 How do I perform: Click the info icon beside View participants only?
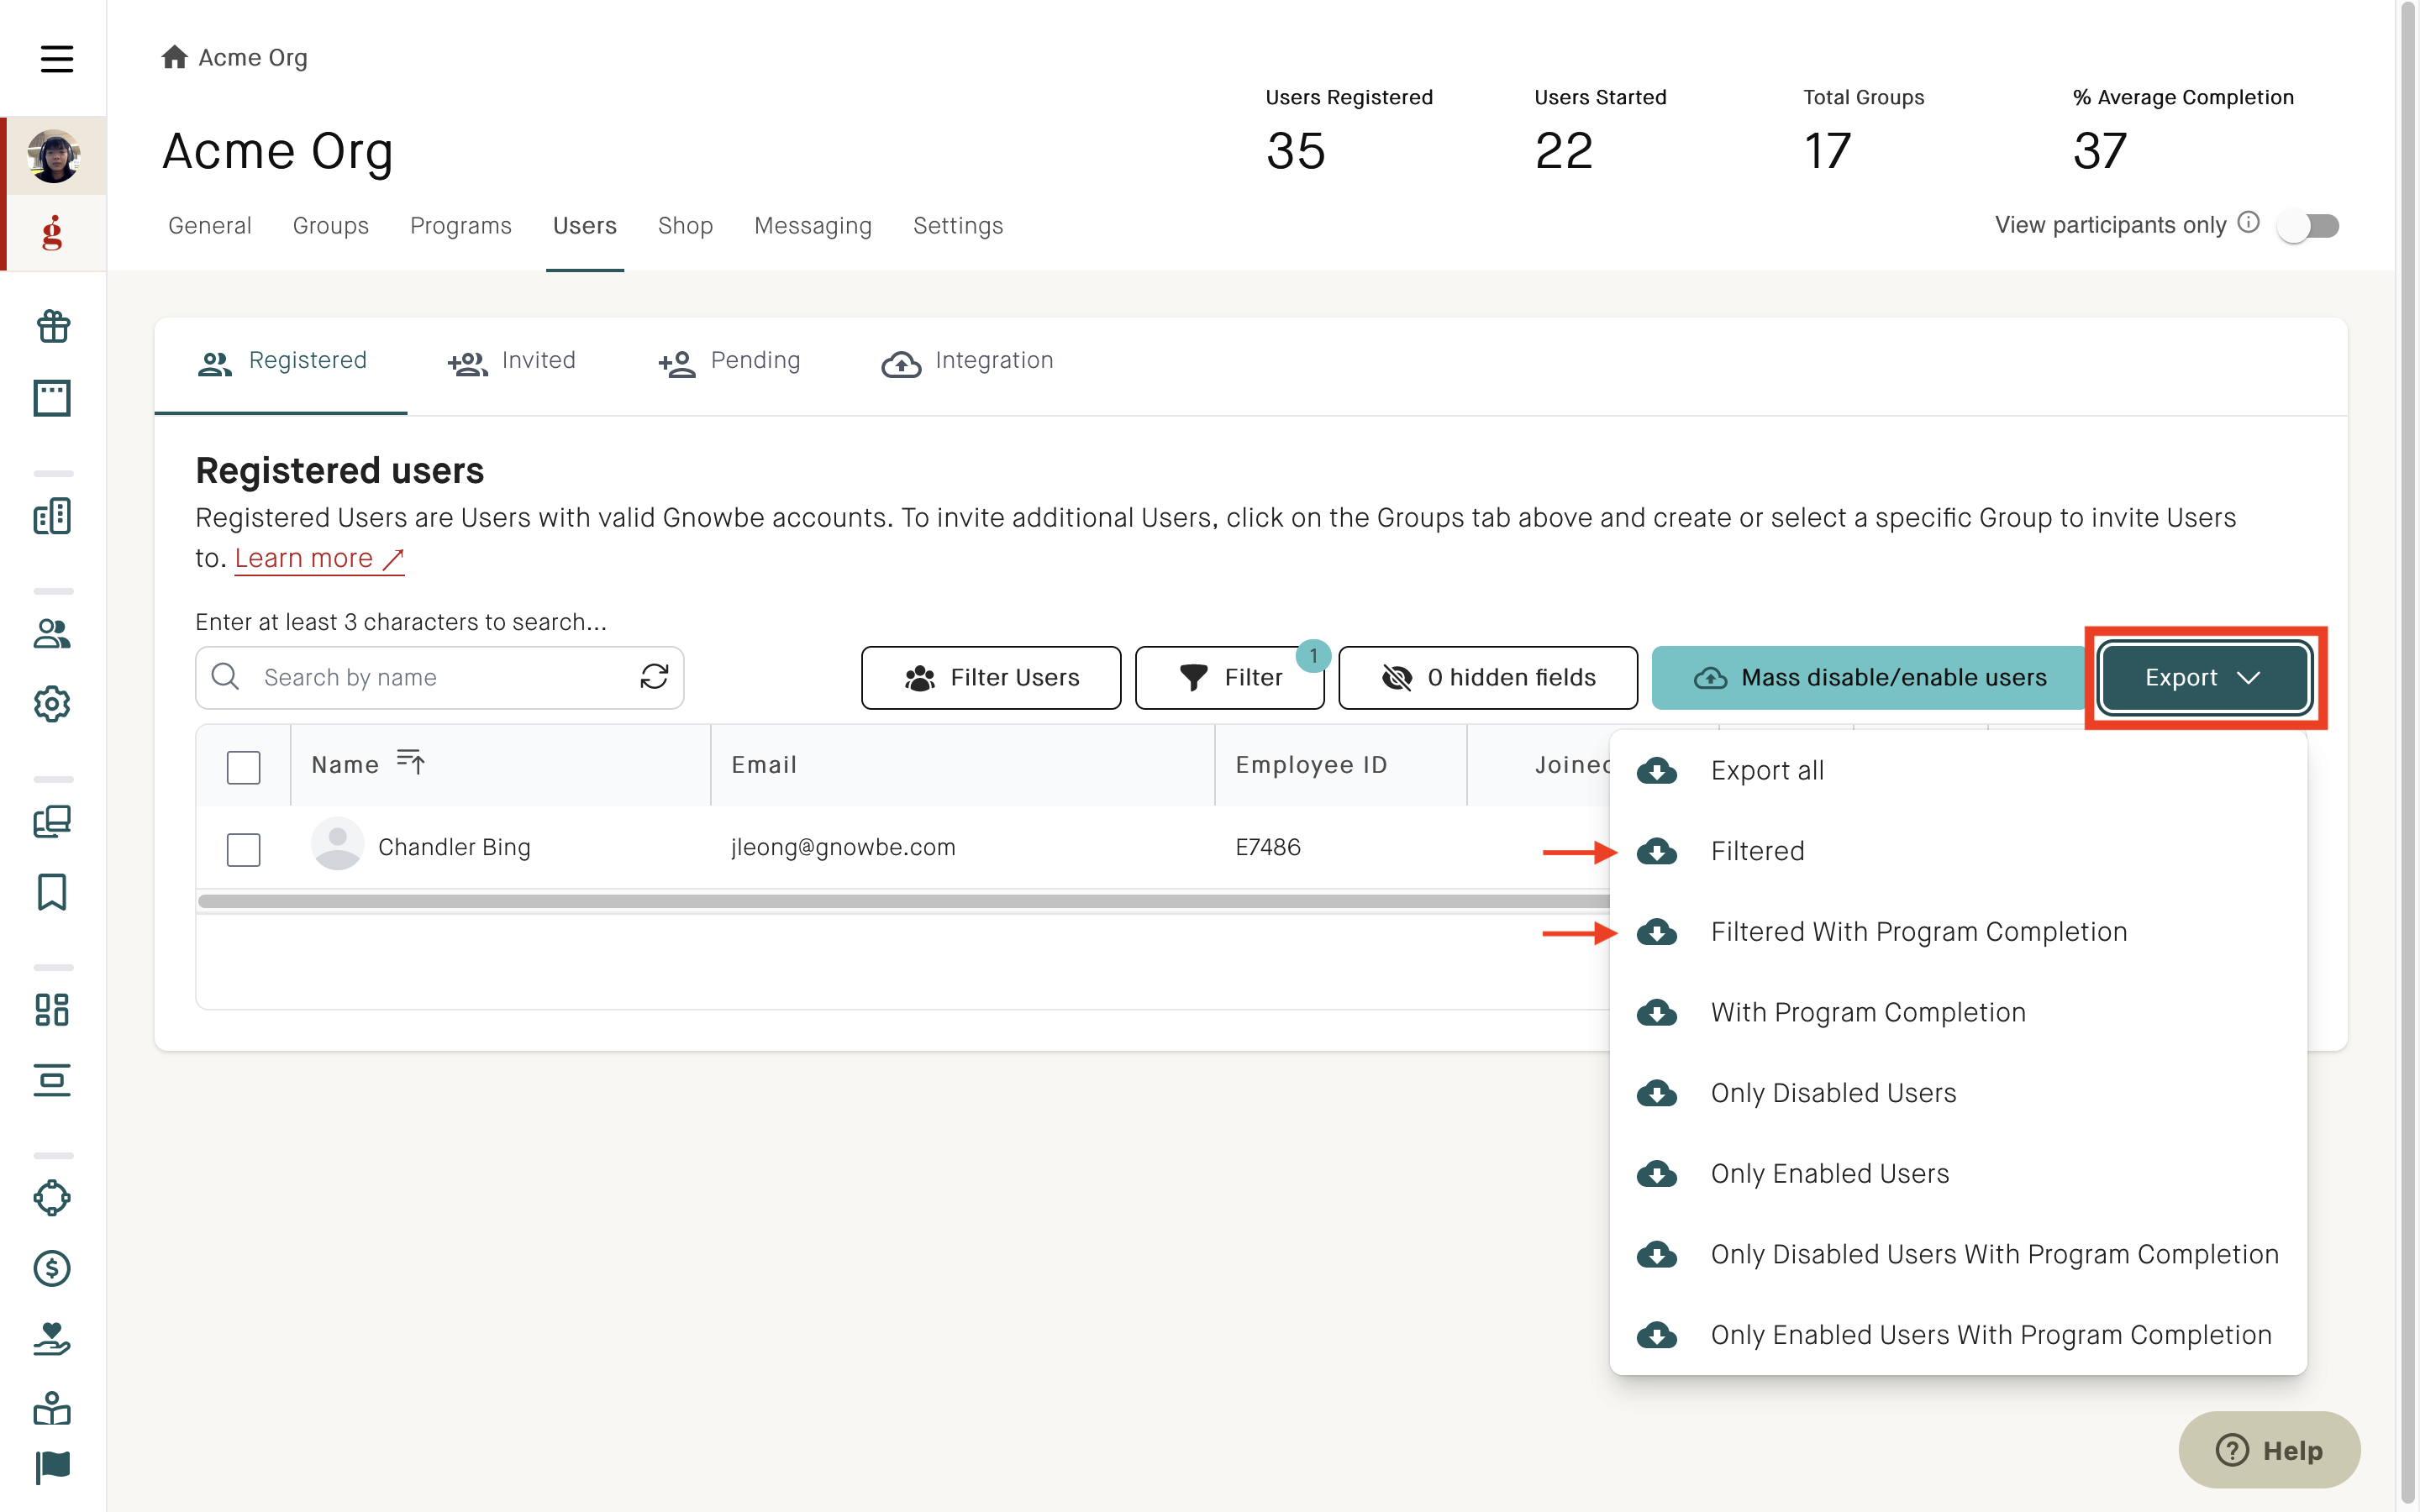click(2249, 222)
